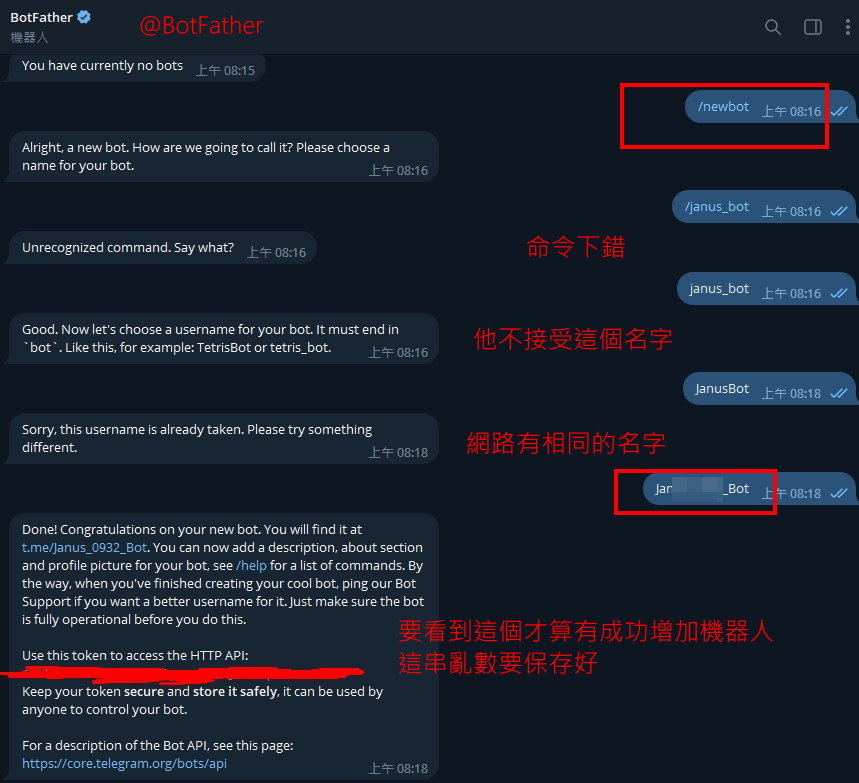Viewport: 859px width, 783px height.
Task: Open the core.telegram.org/bots/api link
Action: [124, 763]
